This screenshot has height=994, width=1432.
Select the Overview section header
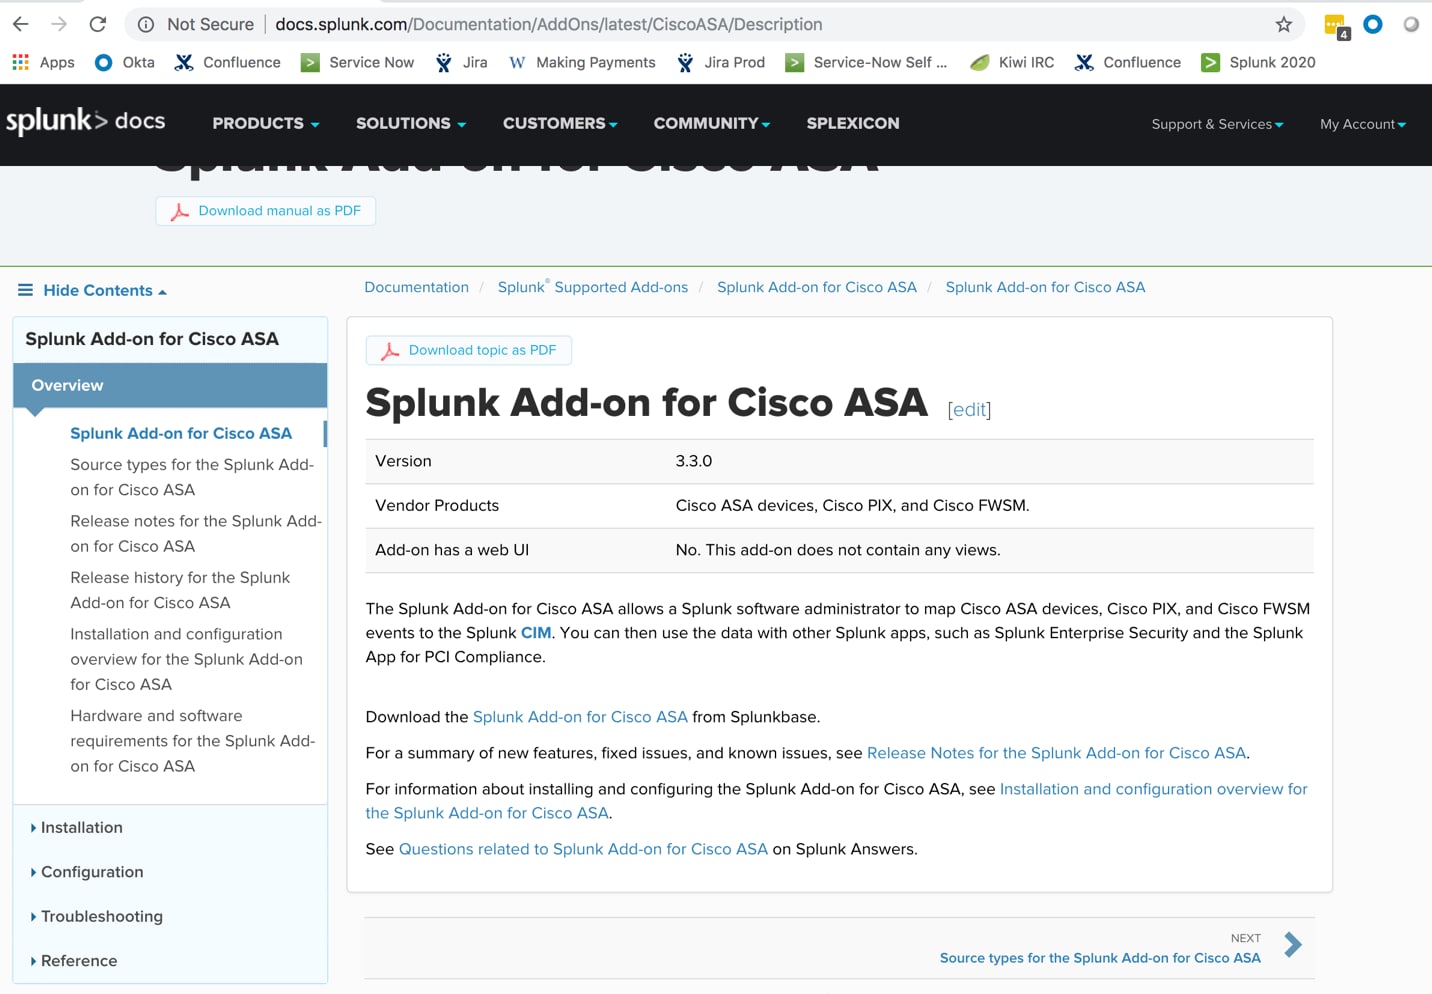point(170,385)
